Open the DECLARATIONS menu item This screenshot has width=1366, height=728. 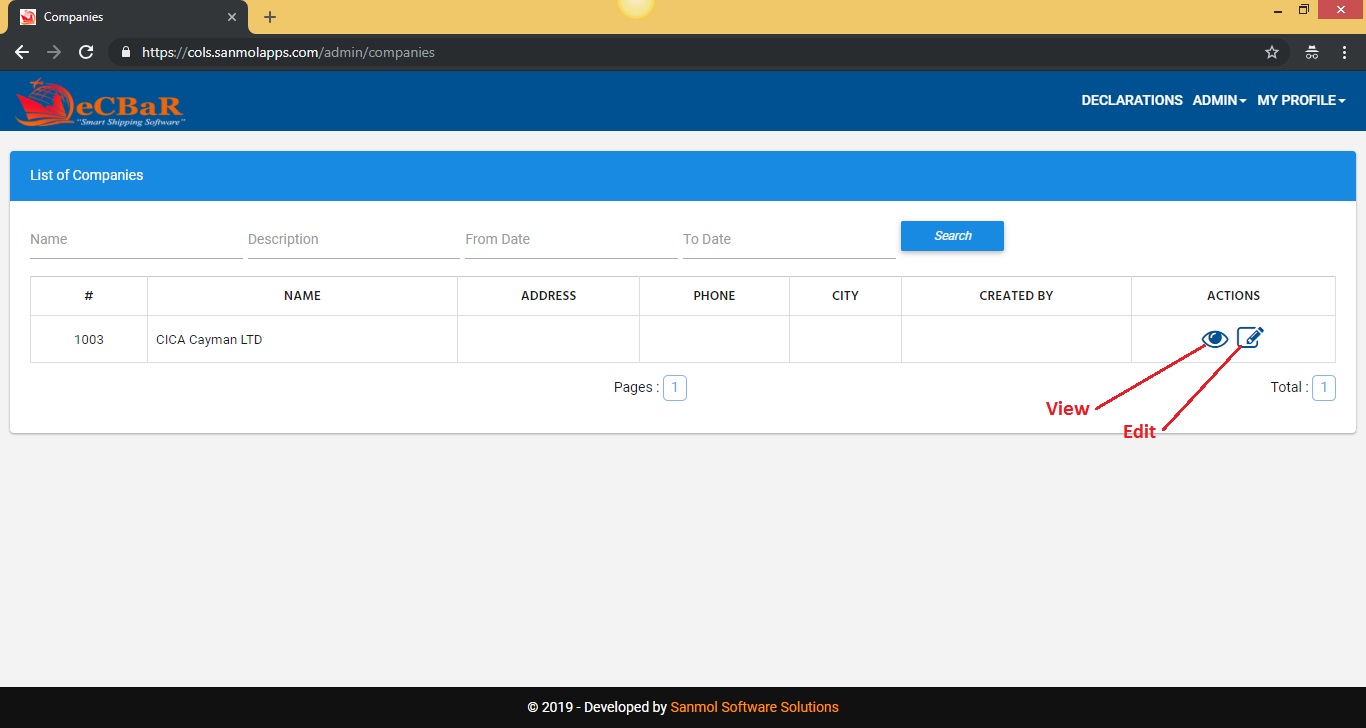point(1132,100)
